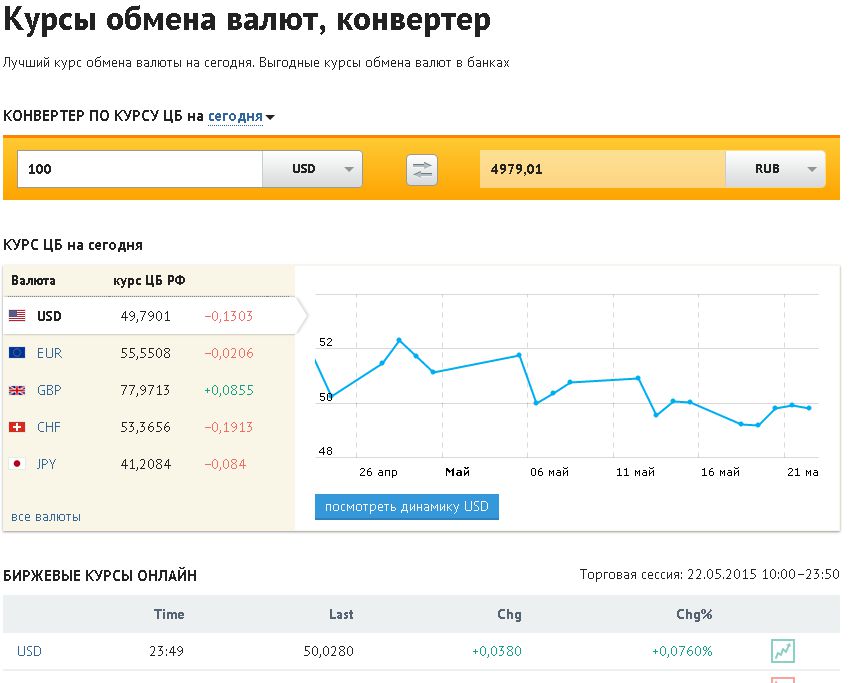Click the Japanese flag icon
The image size is (856, 683).
(x=17, y=464)
